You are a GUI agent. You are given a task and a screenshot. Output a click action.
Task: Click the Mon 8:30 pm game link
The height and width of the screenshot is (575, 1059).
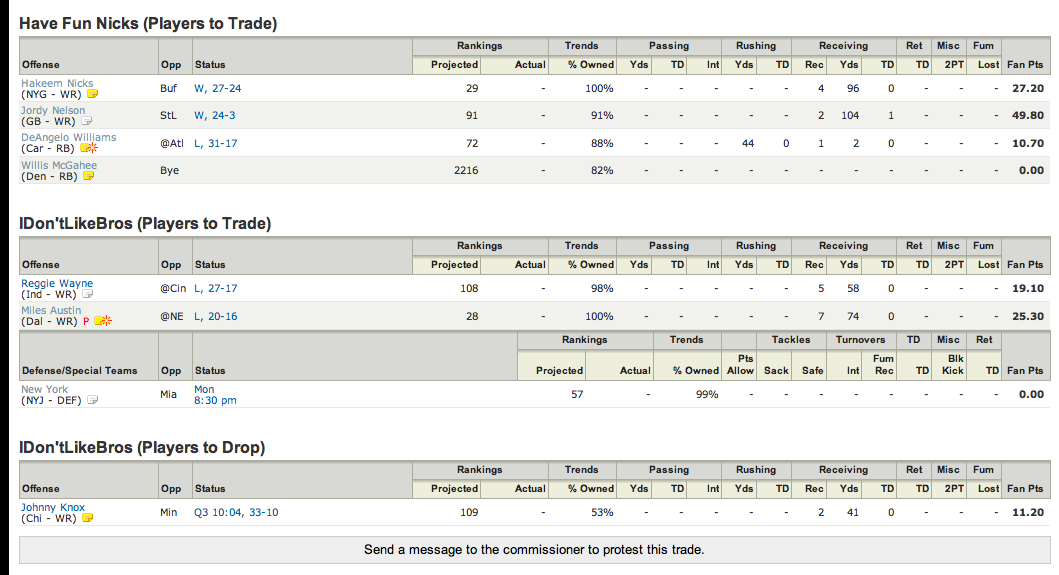215,395
